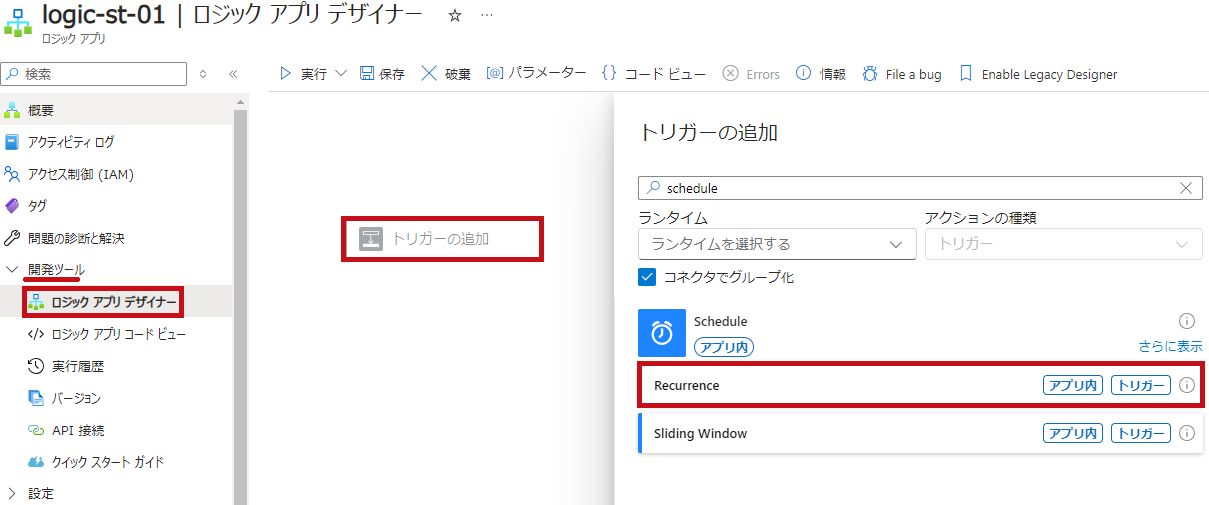Click File a bug in toolbar

point(901,74)
